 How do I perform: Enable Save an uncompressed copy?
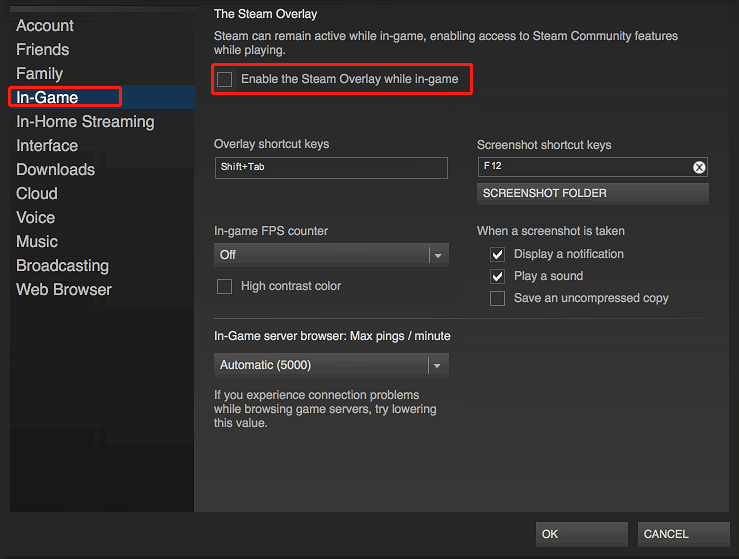pyautogui.click(x=497, y=298)
